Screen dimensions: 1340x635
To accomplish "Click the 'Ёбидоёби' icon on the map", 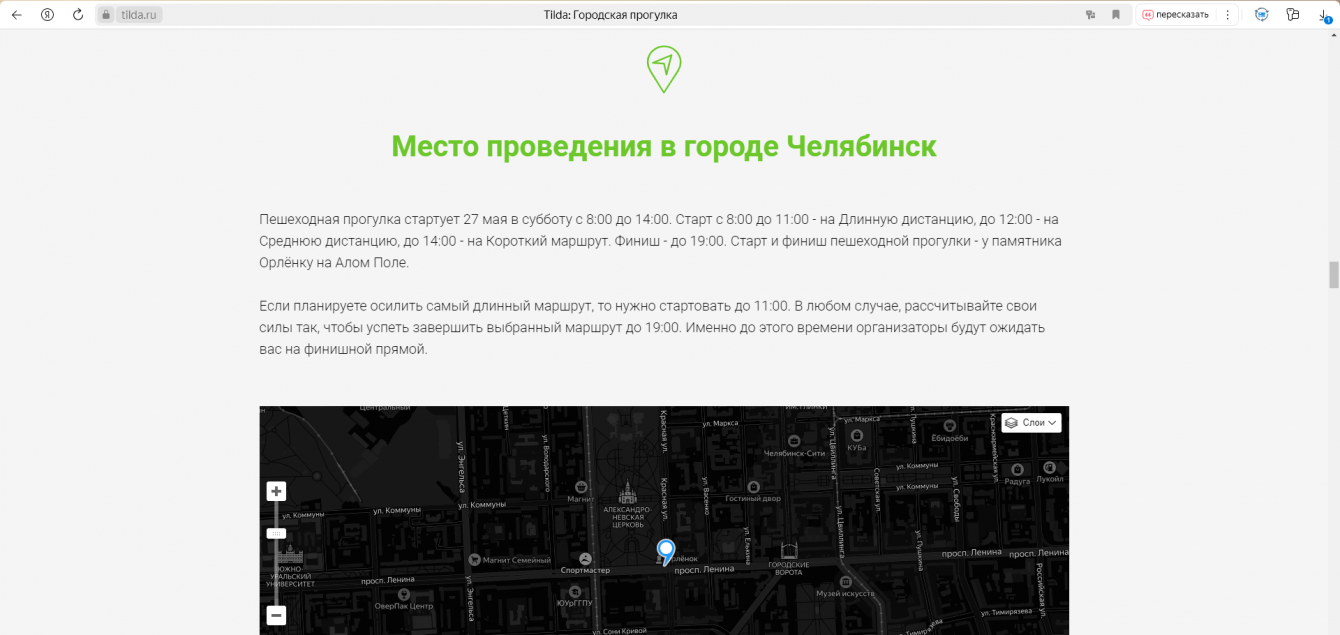I will (x=949, y=425).
